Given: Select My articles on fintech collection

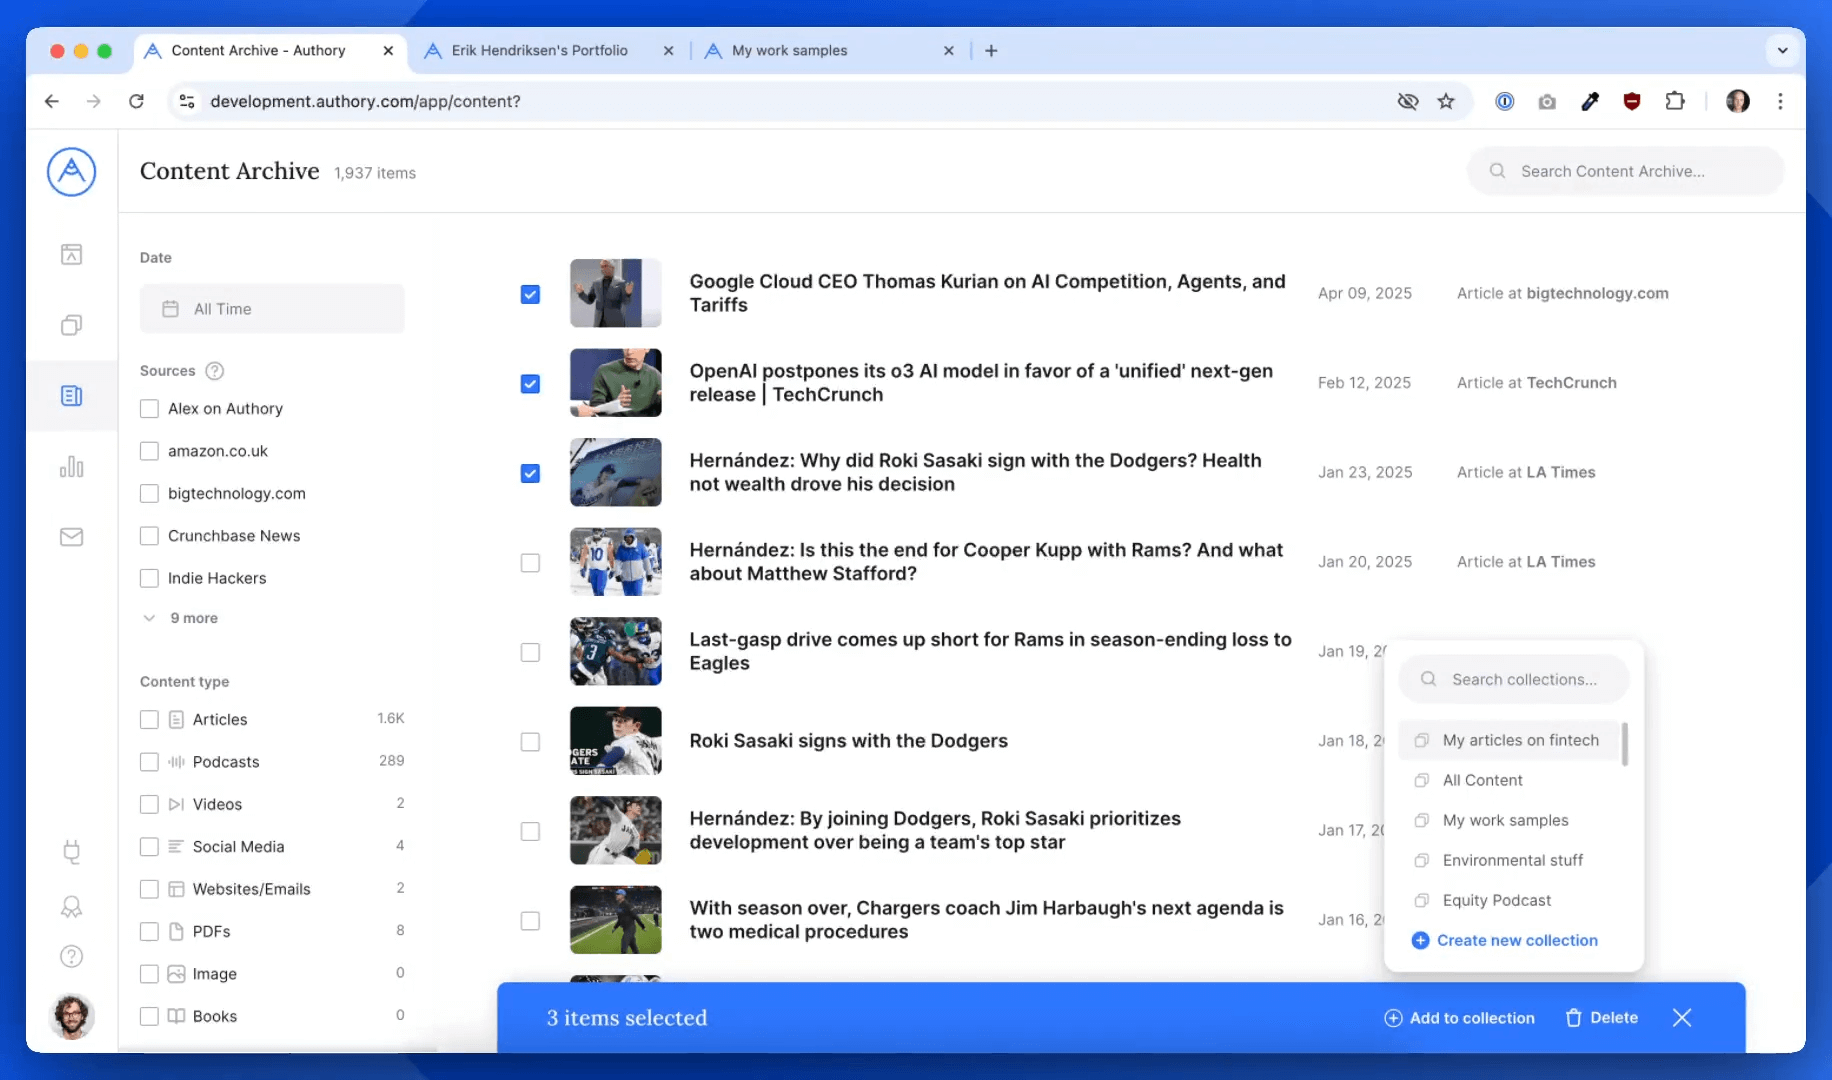Looking at the screenshot, I should 1509,741.
